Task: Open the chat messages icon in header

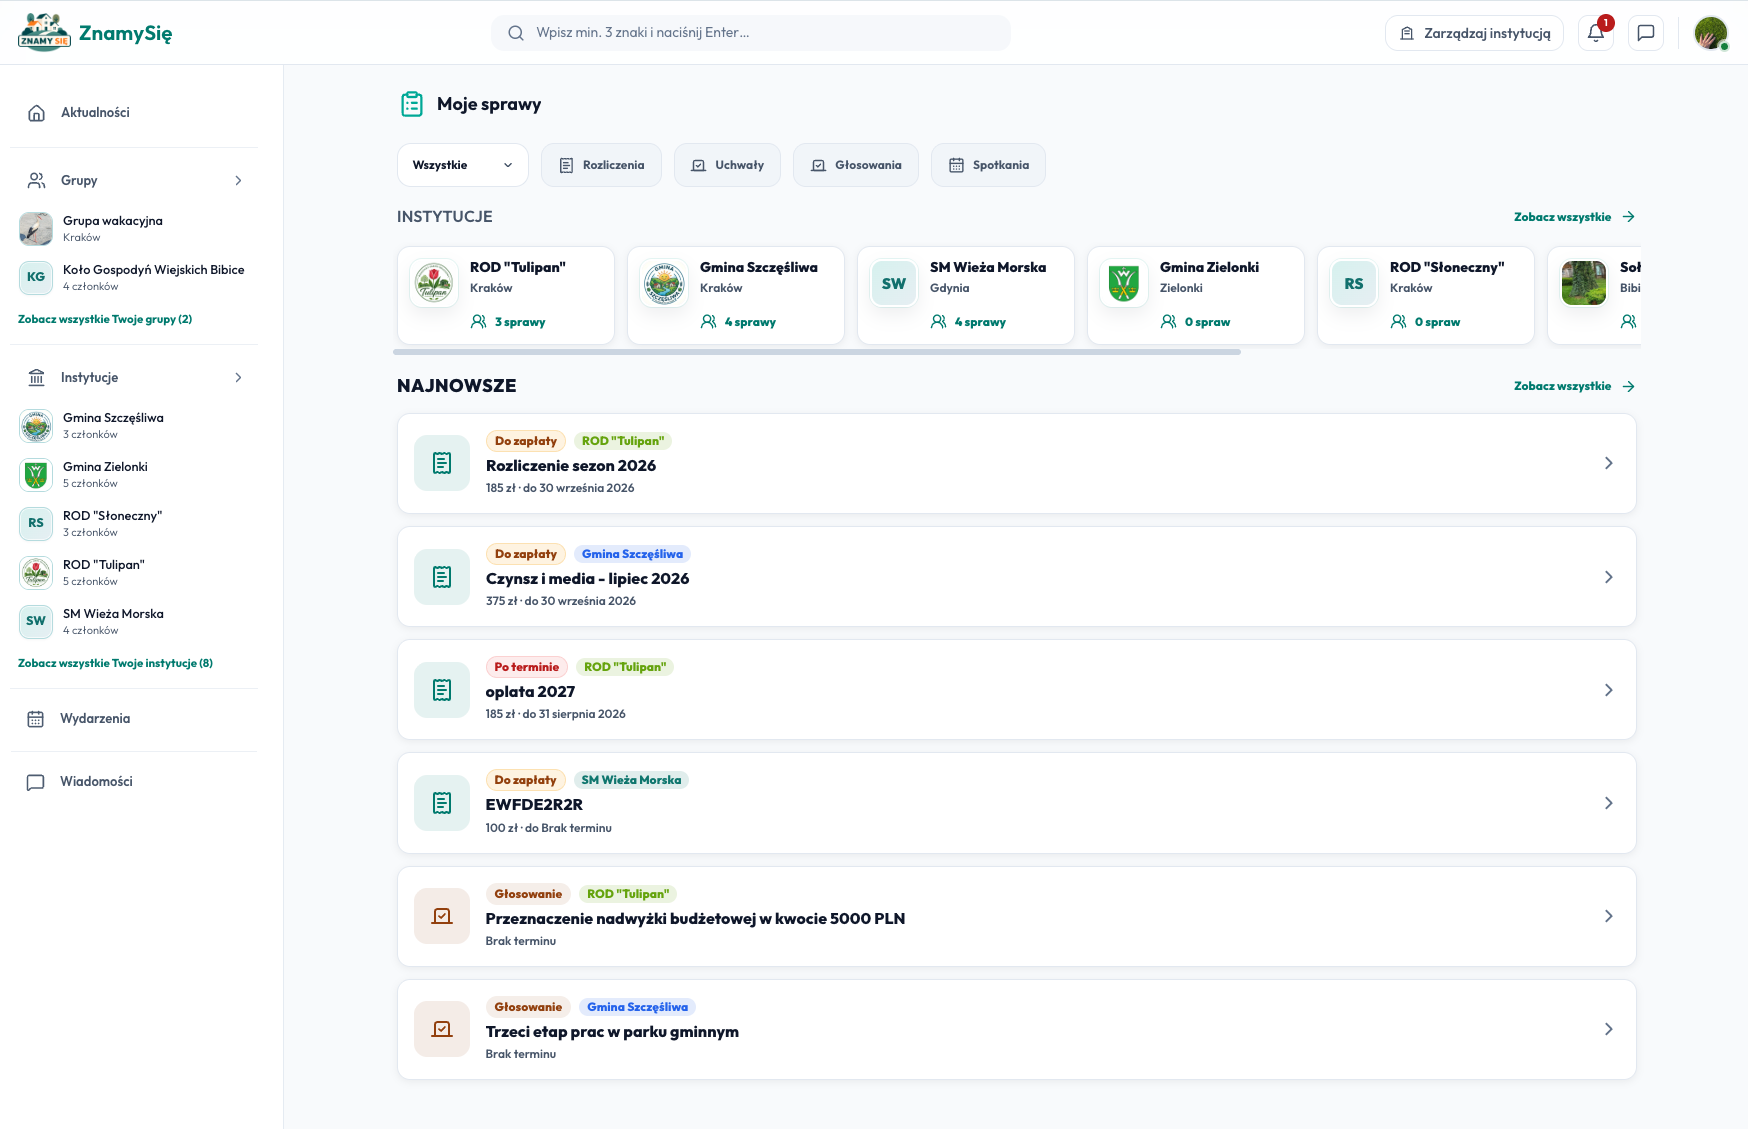Action: [1645, 33]
